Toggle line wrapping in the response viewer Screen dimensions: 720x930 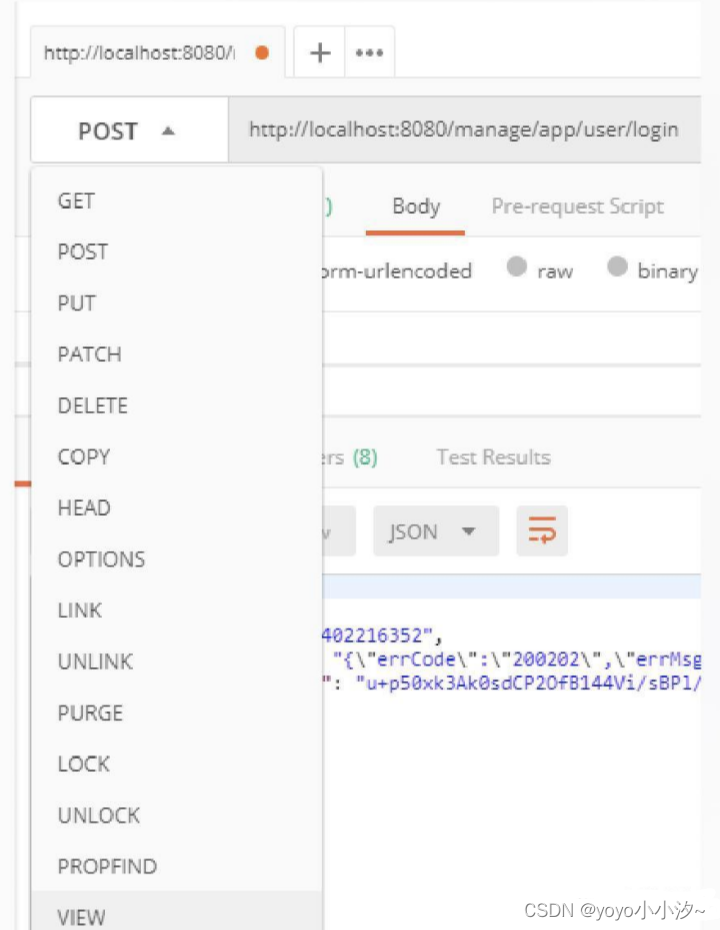(541, 531)
